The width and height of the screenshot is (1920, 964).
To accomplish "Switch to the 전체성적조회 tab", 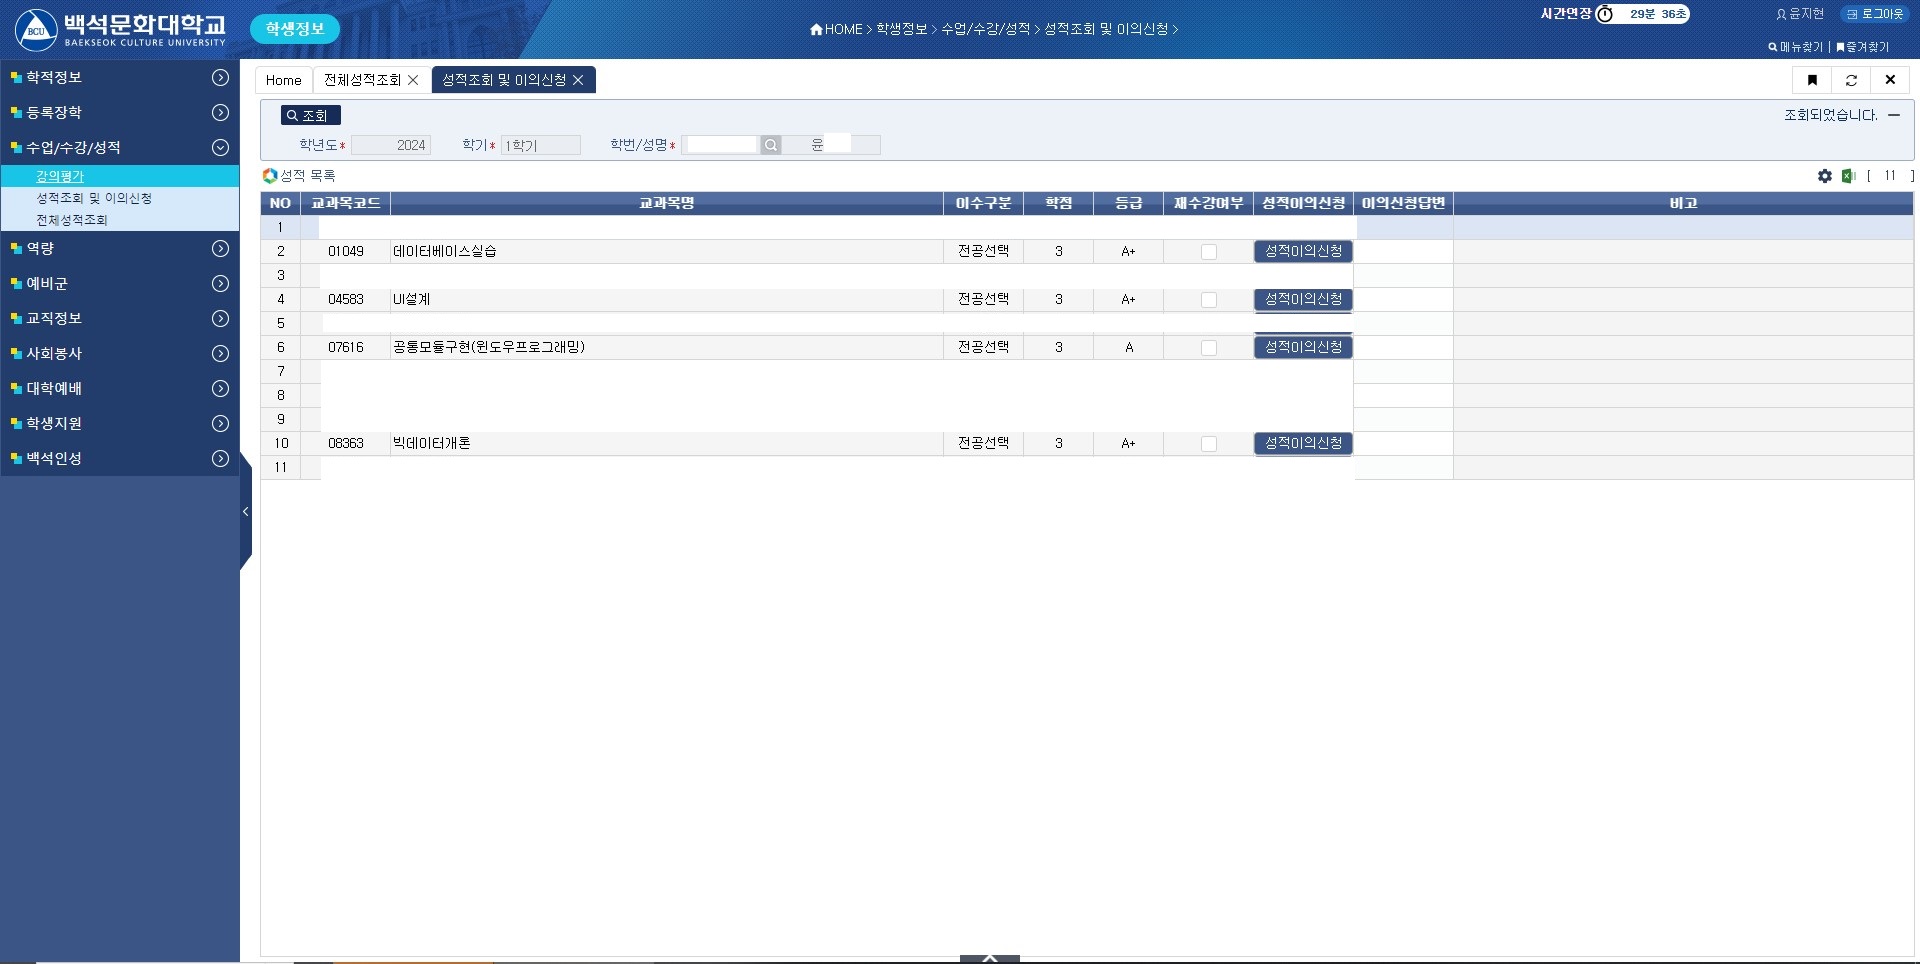I will coord(362,80).
